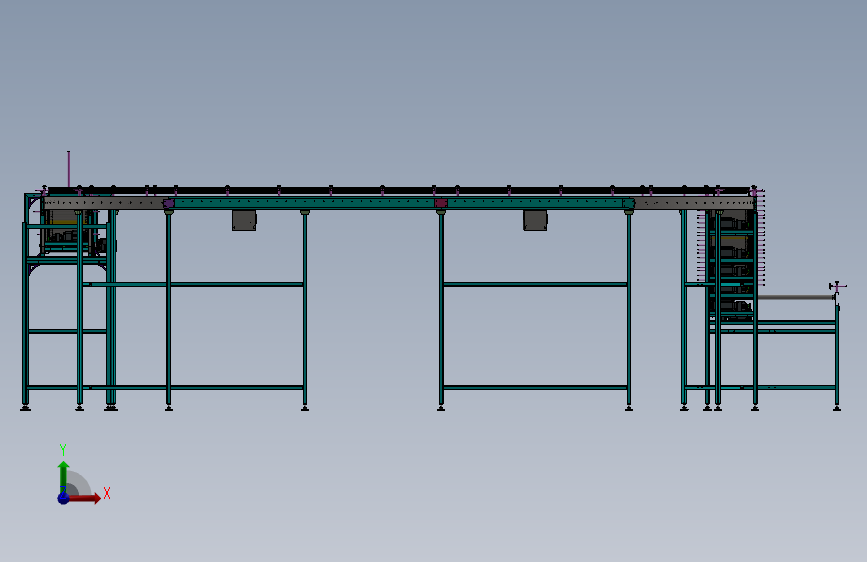The height and width of the screenshot is (562, 867).
Task: Select the gray side plate at the conveyor's right end
Action: coord(694,204)
